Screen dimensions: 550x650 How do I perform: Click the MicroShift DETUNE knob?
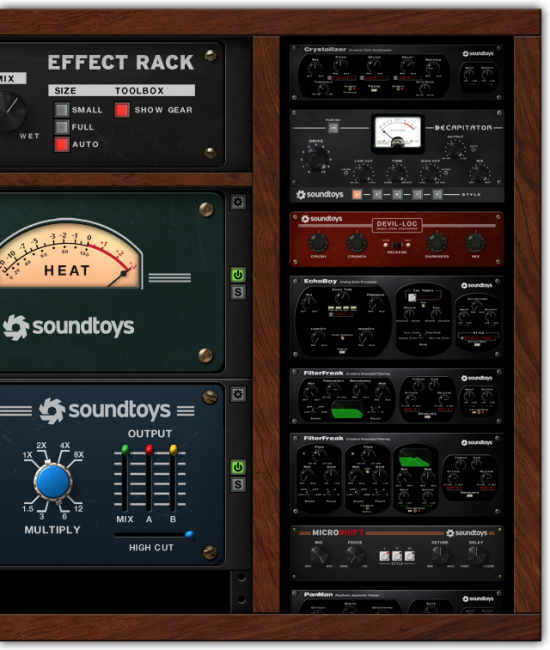(440, 555)
